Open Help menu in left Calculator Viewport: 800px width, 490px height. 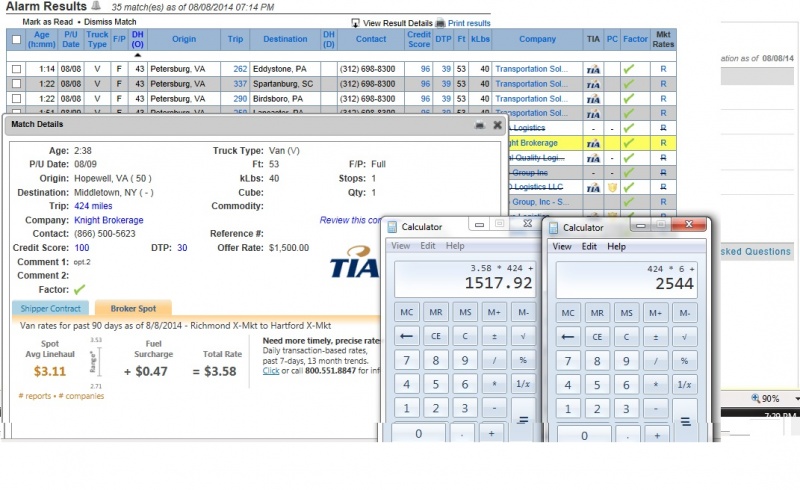(455, 246)
